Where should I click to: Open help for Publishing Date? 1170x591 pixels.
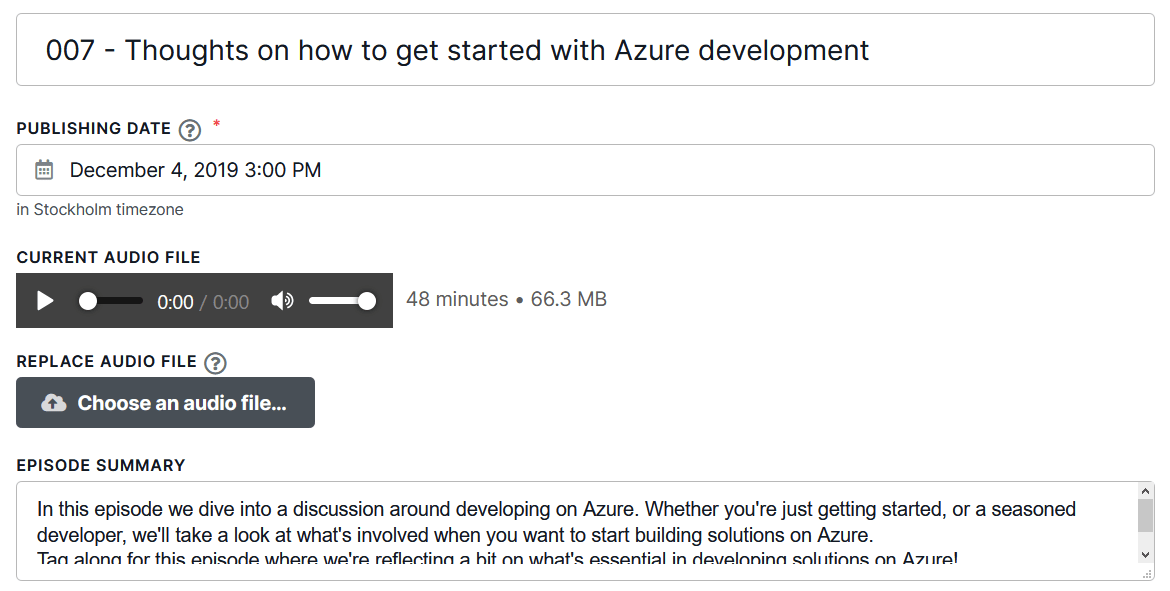(190, 130)
